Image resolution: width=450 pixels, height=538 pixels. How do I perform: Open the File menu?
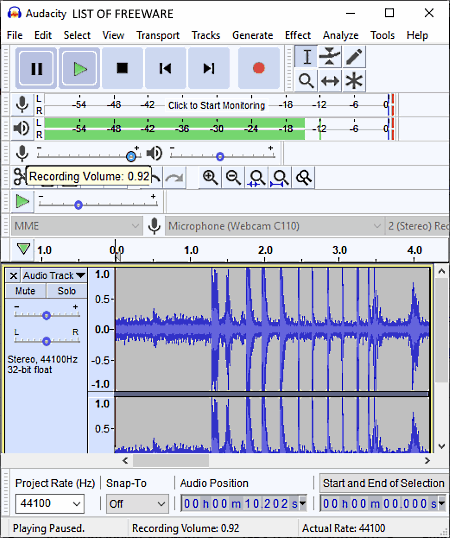tap(14, 35)
